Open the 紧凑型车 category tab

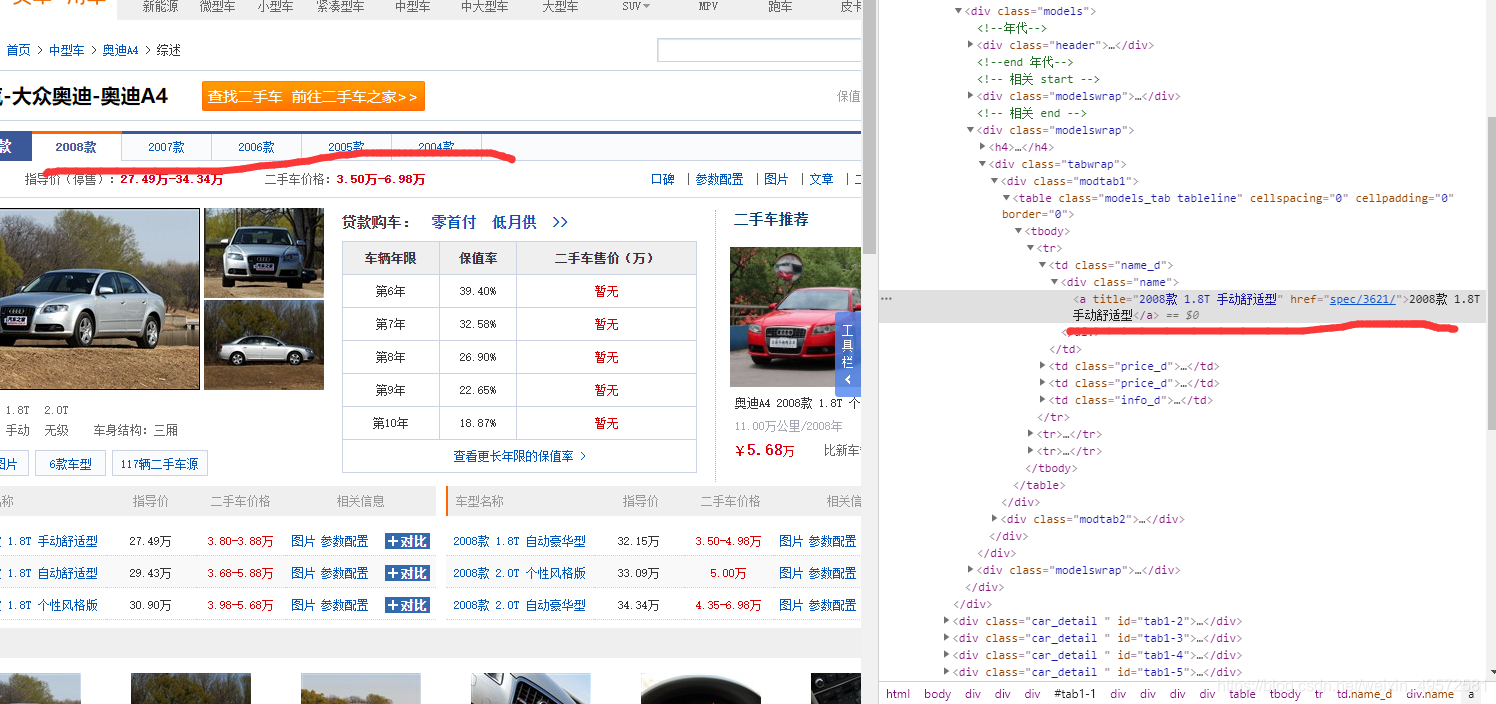[x=340, y=7]
